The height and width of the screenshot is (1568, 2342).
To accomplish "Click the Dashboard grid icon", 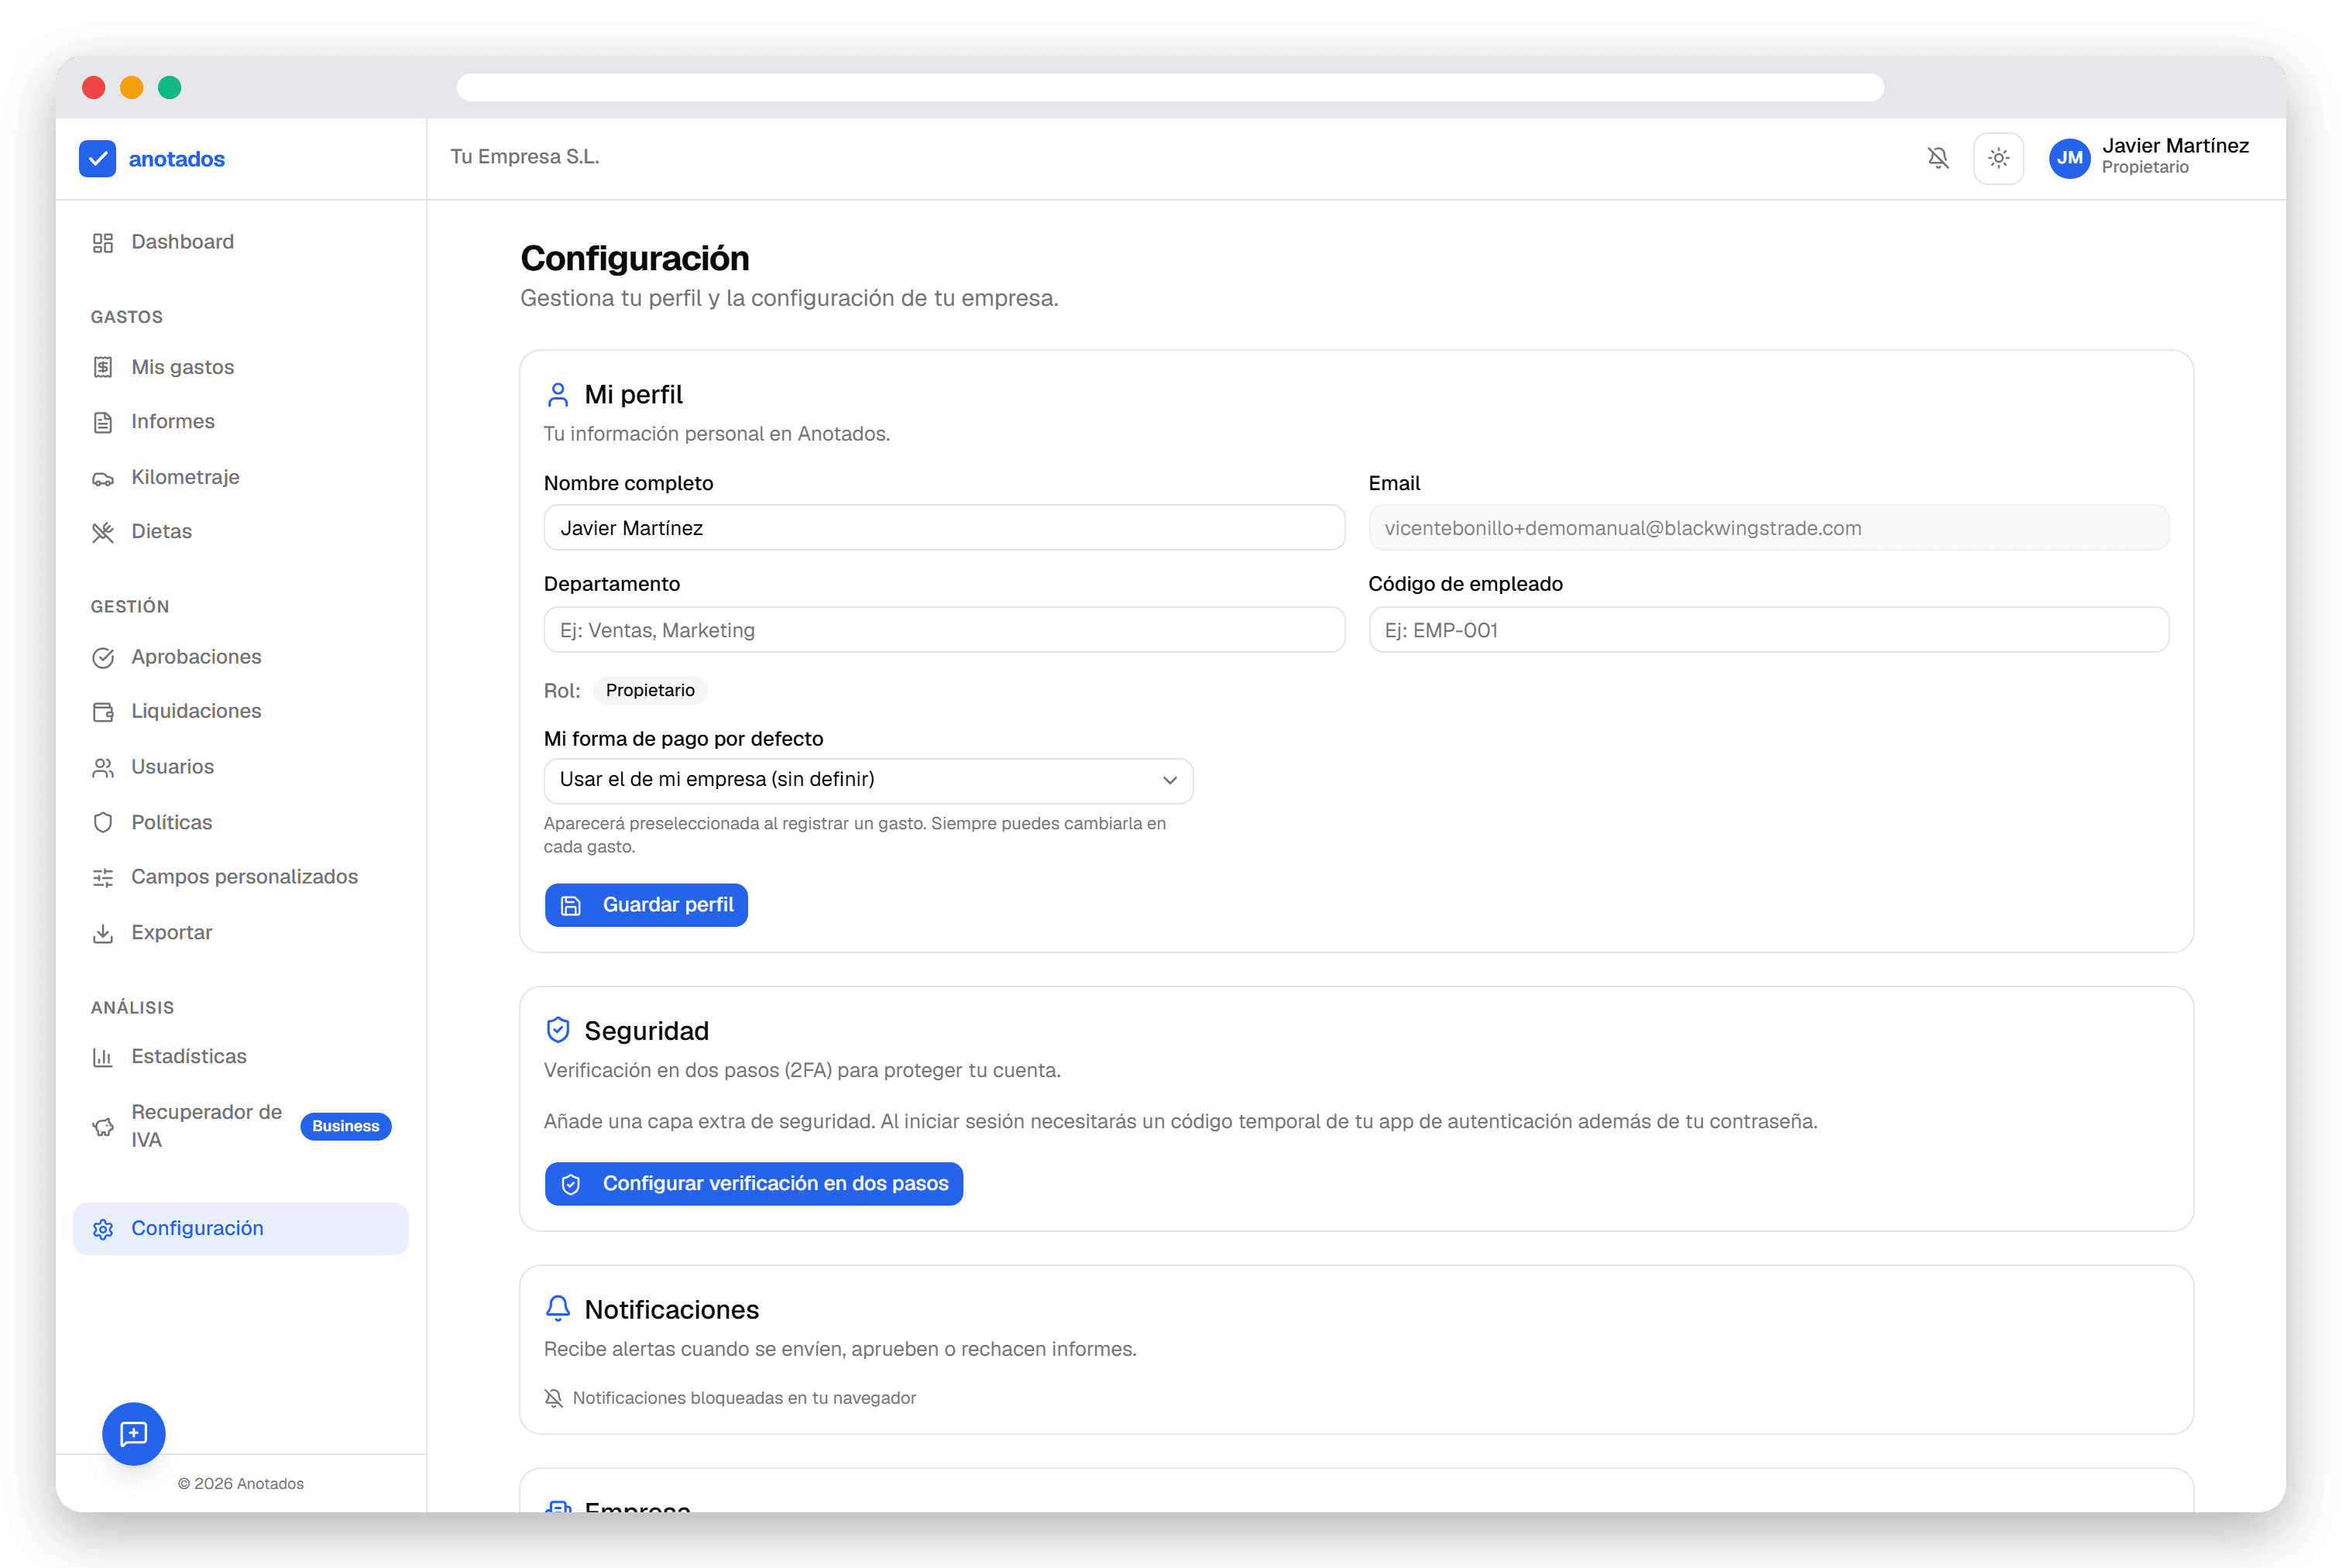I will [x=103, y=243].
